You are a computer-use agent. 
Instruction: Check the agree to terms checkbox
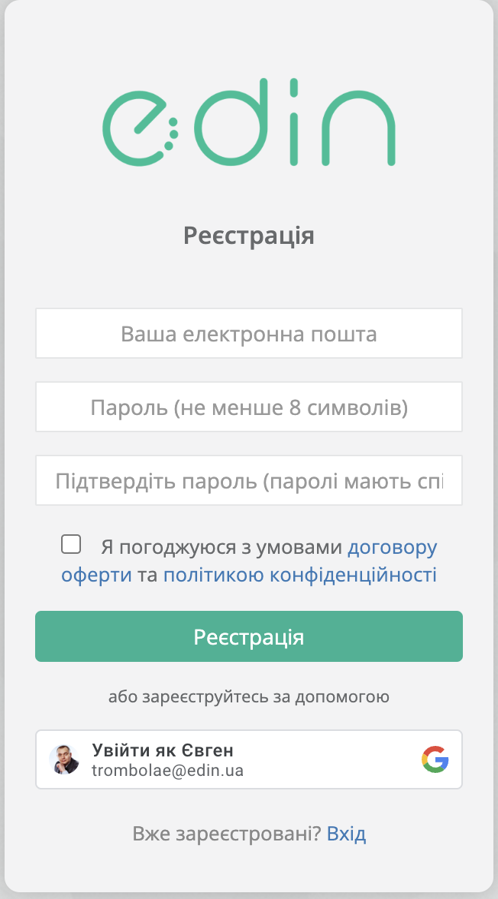(x=71, y=544)
